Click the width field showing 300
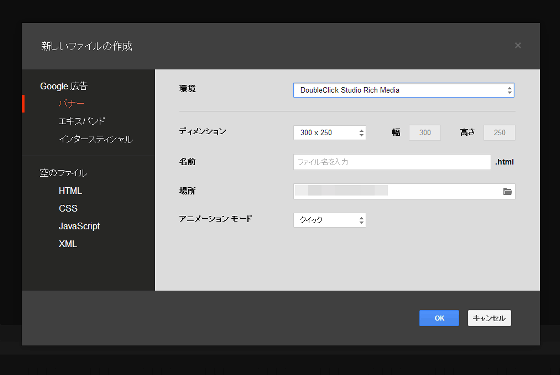 point(425,132)
